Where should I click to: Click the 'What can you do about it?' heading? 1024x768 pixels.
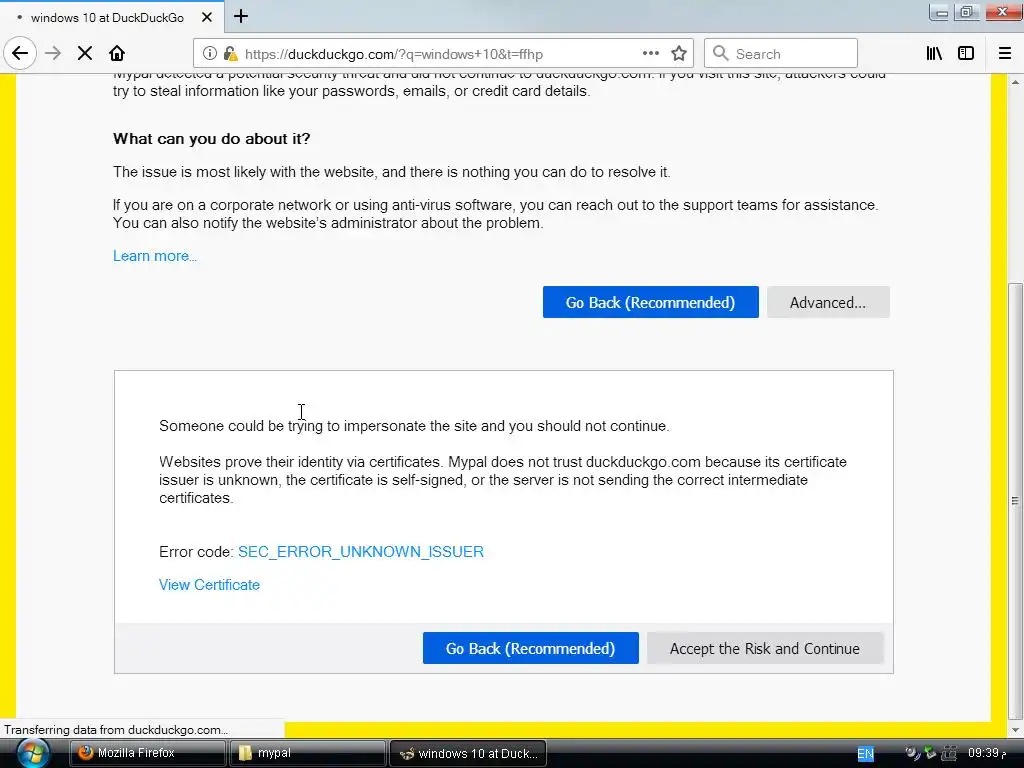click(212, 139)
